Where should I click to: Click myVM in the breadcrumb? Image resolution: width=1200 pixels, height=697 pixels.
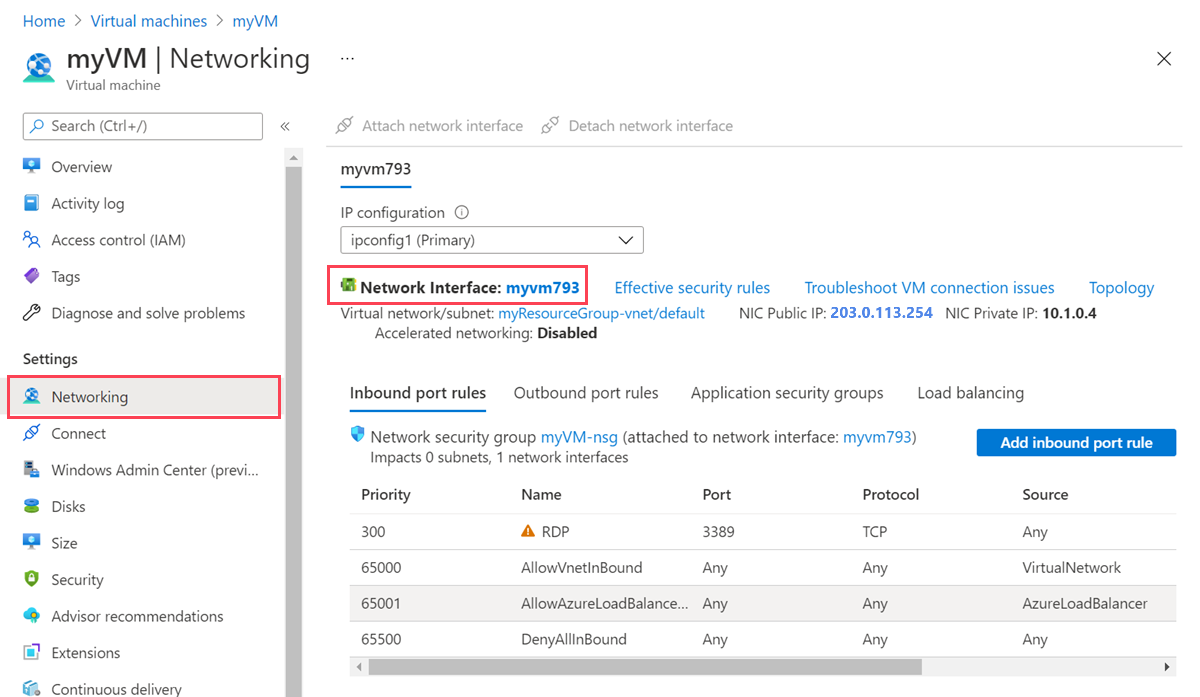pyautogui.click(x=256, y=21)
